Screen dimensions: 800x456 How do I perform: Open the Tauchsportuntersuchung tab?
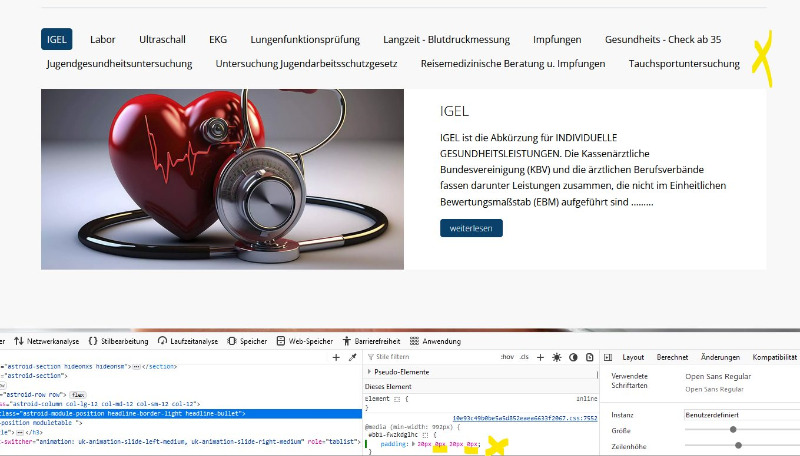684,64
